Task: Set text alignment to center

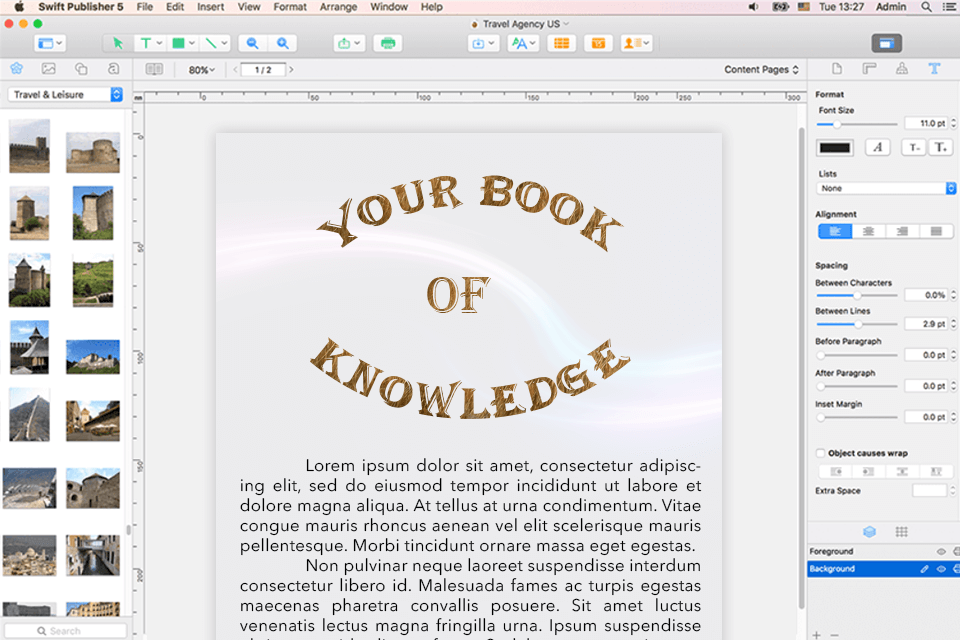Action: coord(869,231)
